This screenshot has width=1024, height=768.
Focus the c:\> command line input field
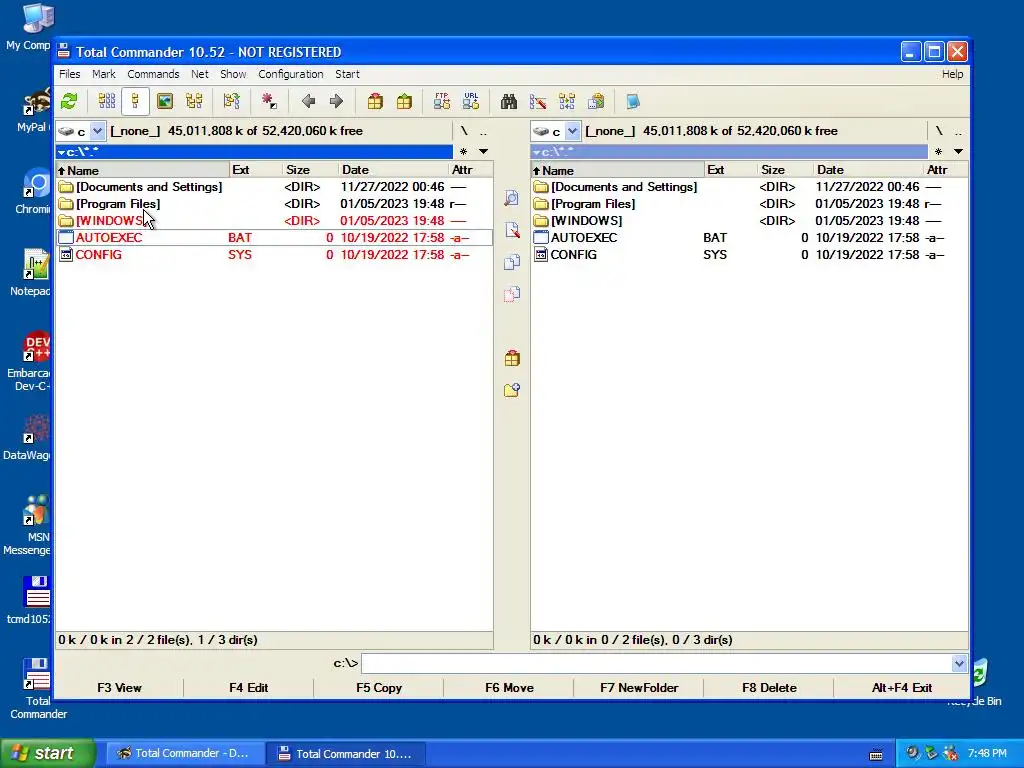click(656, 664)
